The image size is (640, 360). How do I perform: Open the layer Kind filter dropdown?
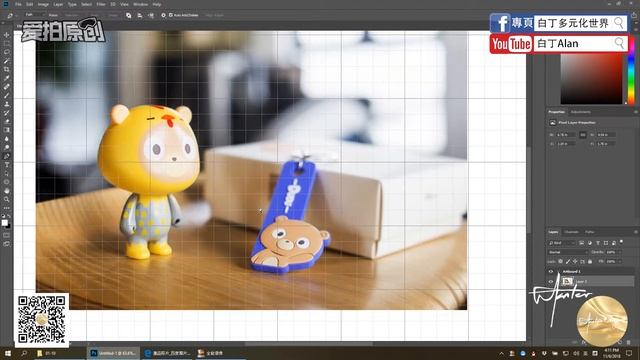point(562,243)
